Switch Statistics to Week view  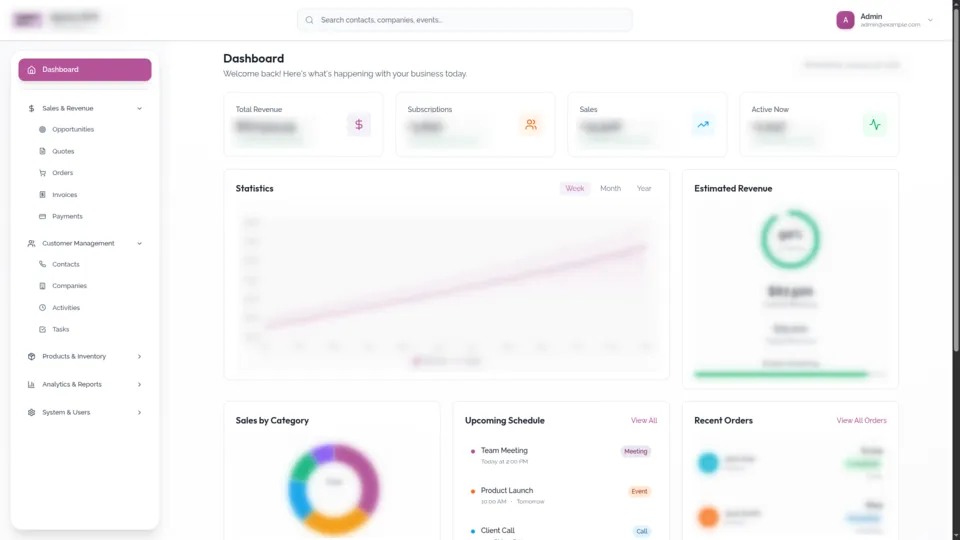pyautogui.click(x=574, y=189)
